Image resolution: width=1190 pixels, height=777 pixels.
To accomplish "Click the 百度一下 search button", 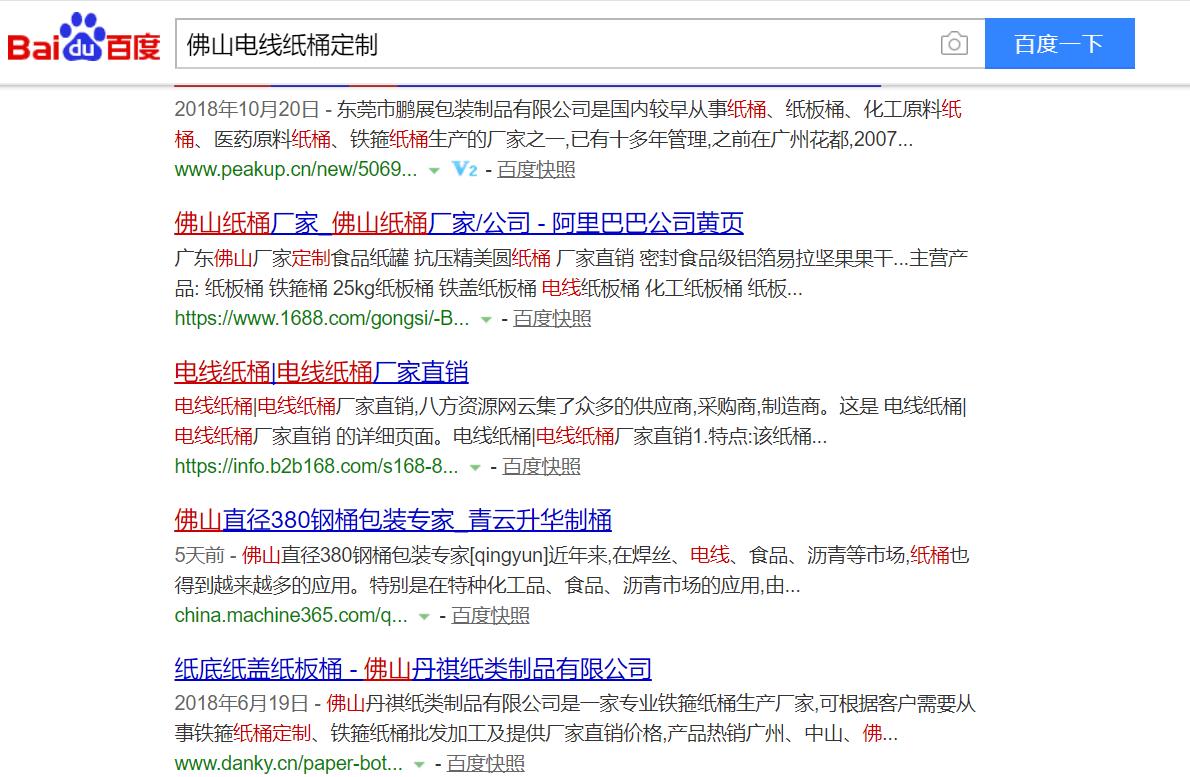I will (x=1059, y=43).
